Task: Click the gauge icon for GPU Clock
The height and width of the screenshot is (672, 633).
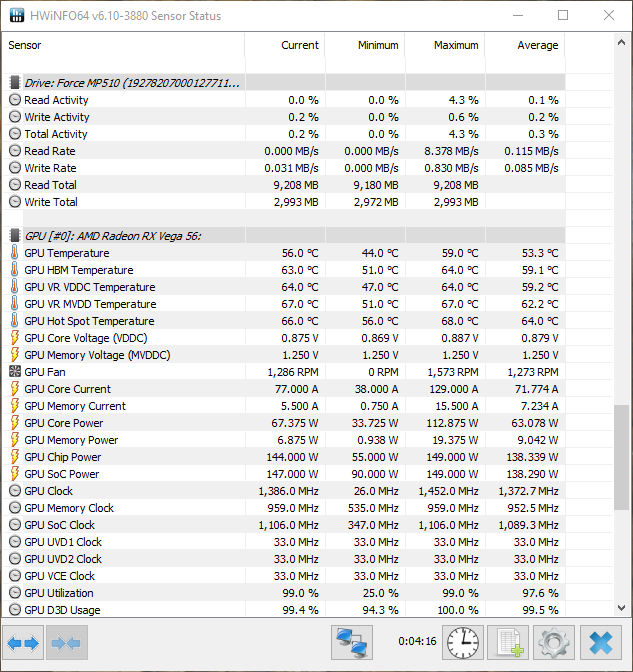Action: pos(15,491)
